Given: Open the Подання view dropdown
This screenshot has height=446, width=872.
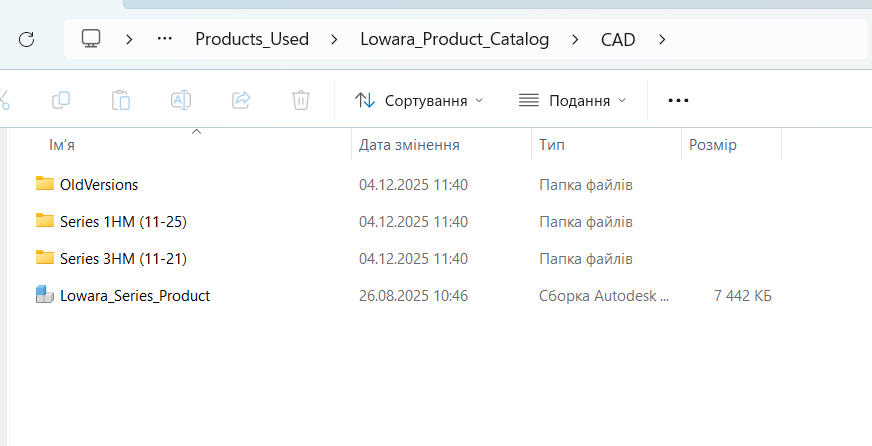Looking at the screenshot, I should [573, 101].
